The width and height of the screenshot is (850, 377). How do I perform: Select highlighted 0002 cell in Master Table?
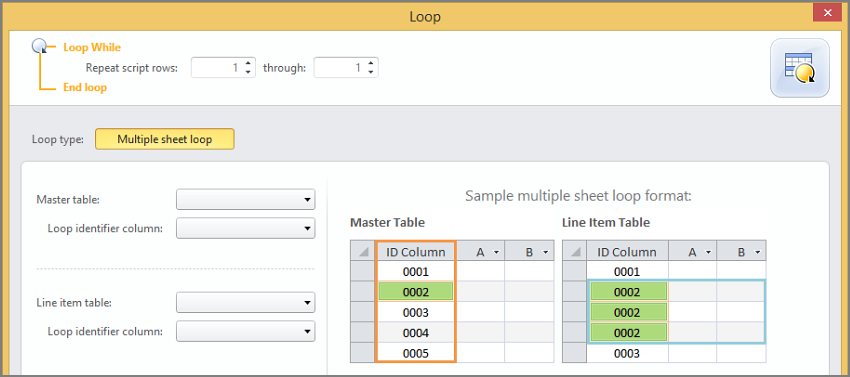[416, 292]
